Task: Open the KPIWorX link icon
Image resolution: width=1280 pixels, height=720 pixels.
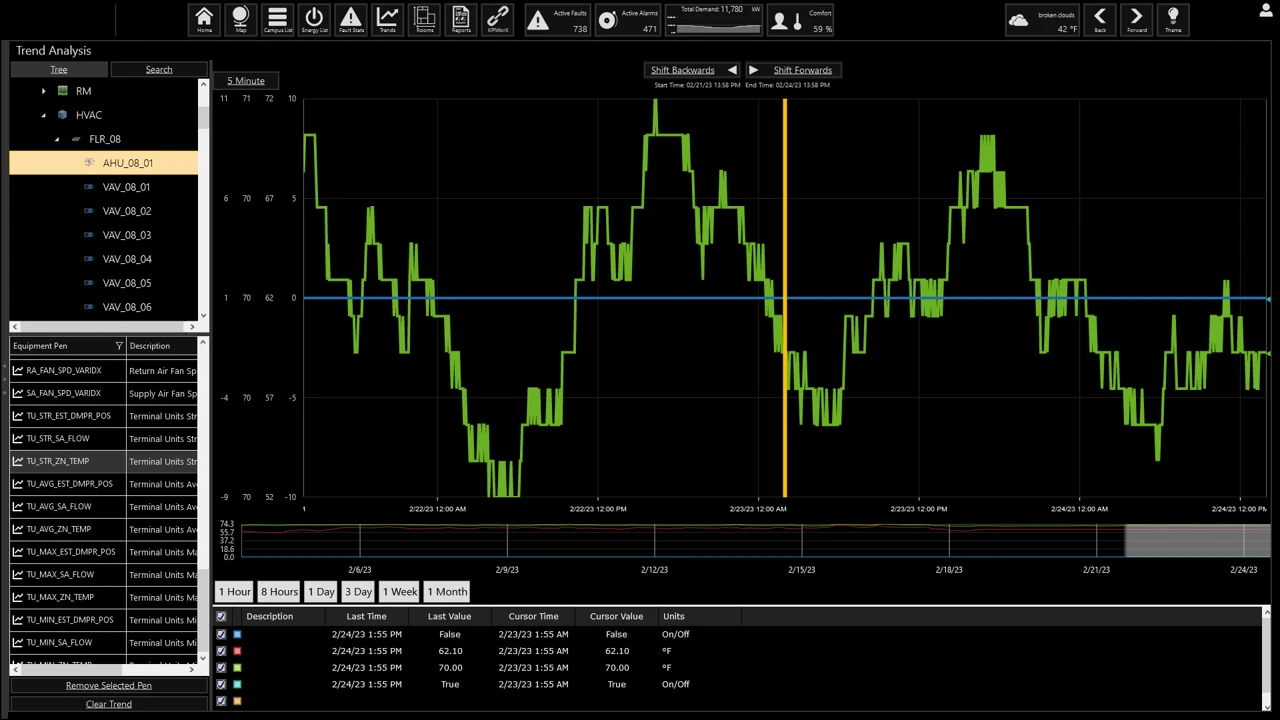Action: point(497,19)
